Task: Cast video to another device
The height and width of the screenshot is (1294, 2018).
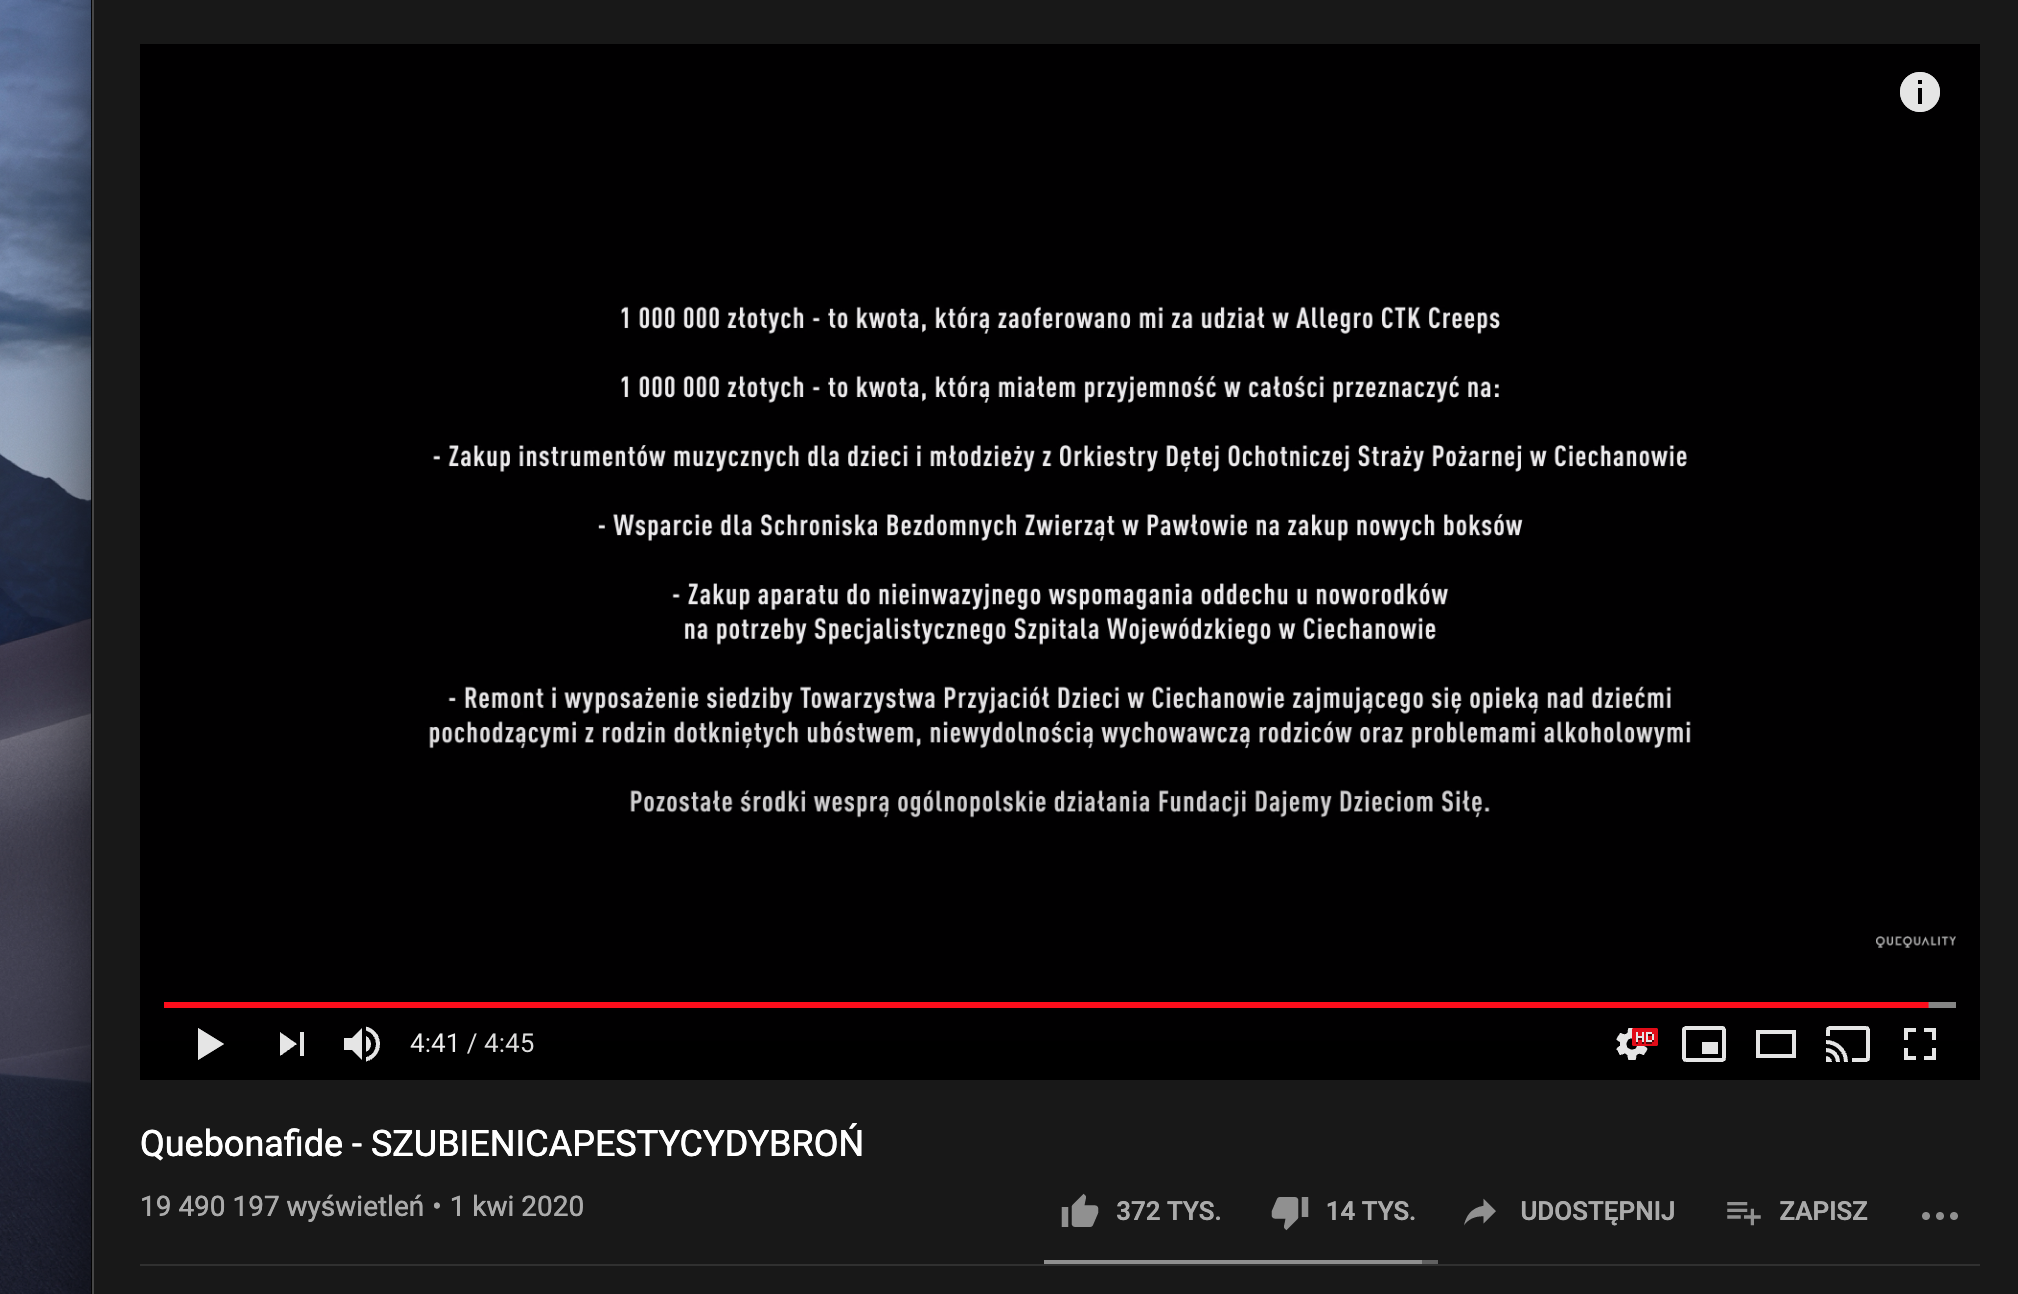Action: click(x=1848, y=1044)
